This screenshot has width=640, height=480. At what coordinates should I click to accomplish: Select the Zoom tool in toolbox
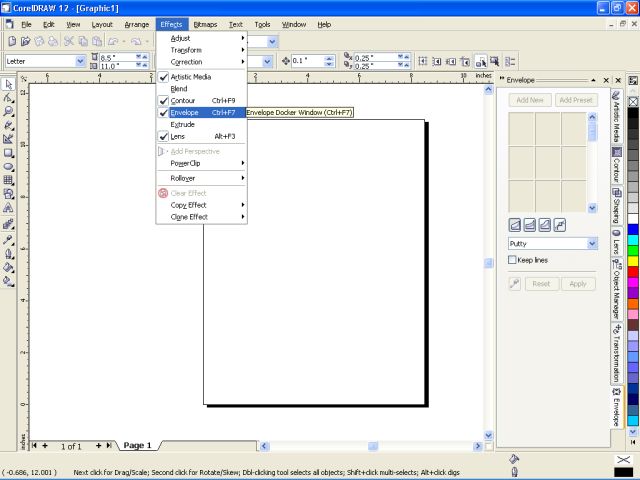coord(8,111)
